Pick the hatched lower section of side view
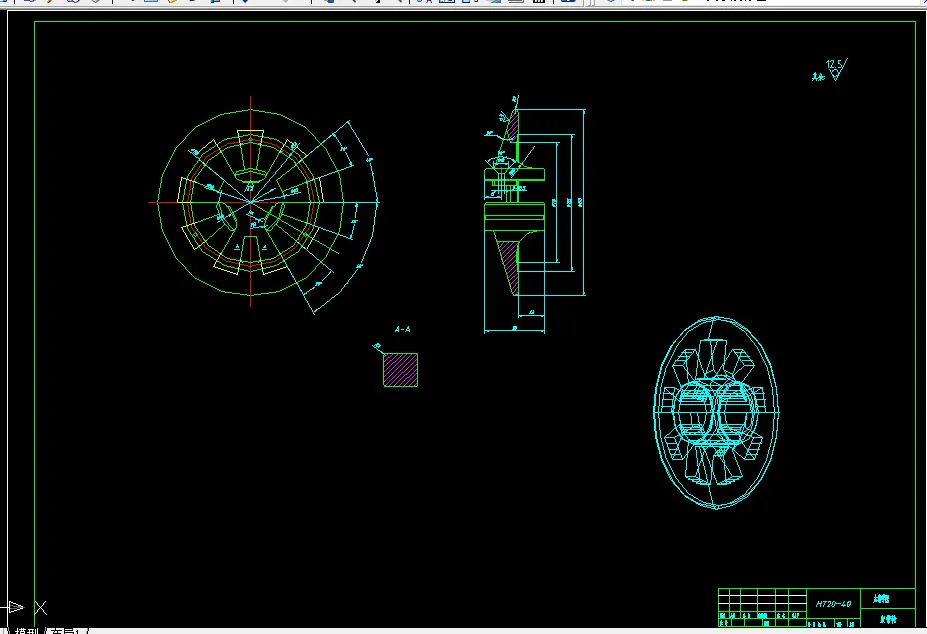The width and height of the screenshot is (927, 634). click(x=509, y=267)
